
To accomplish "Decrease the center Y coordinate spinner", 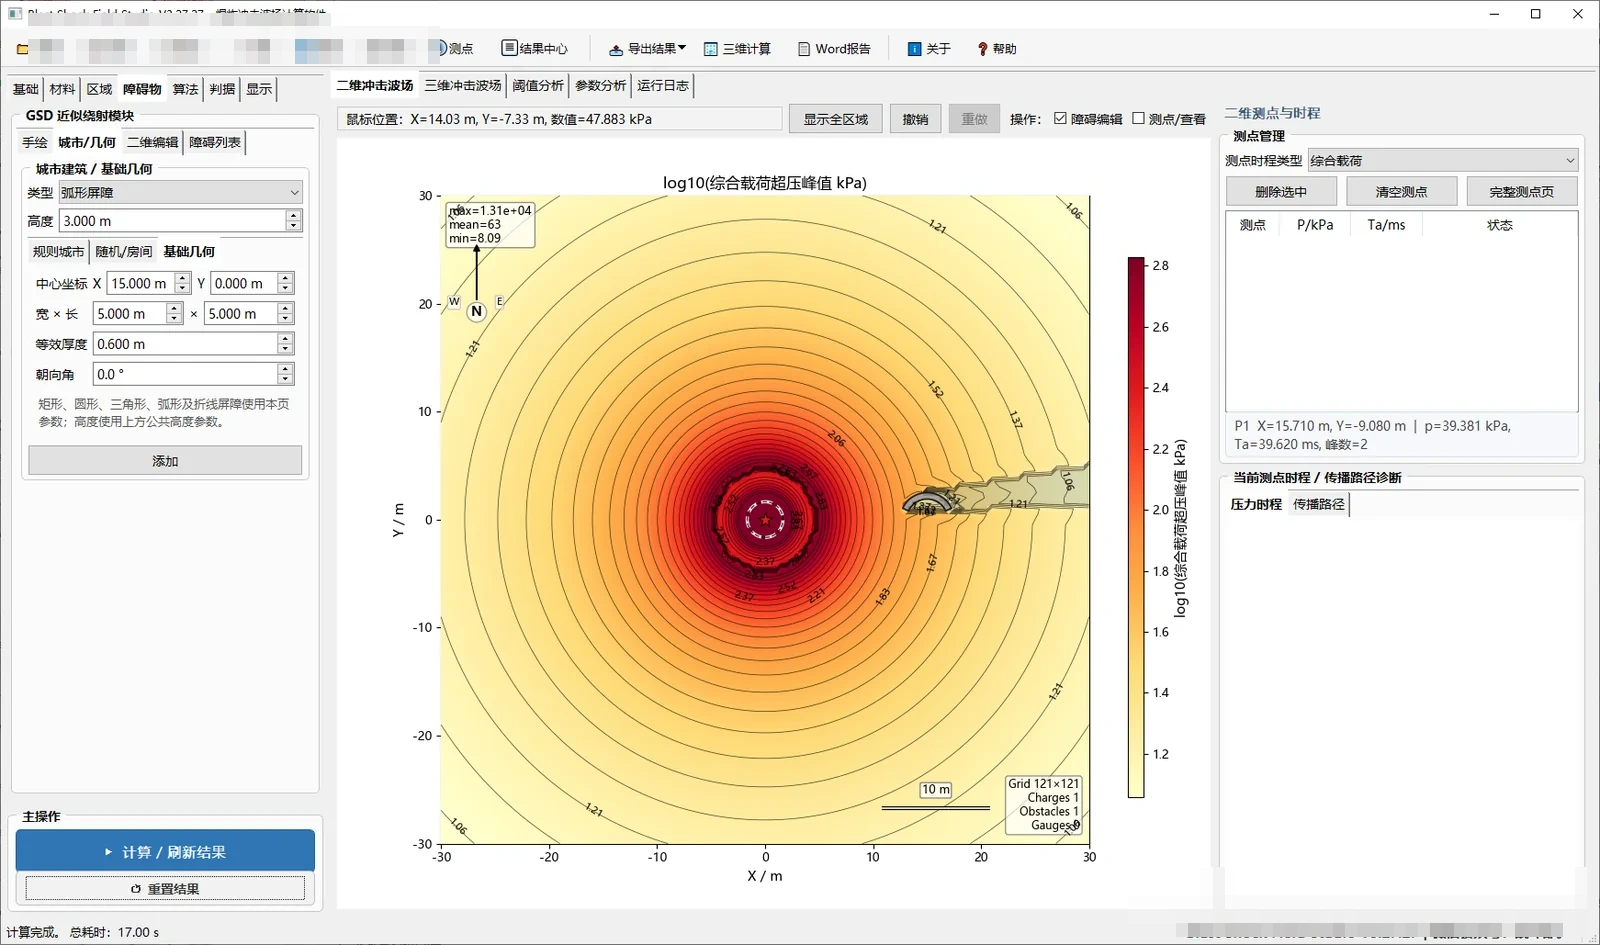I will [285, 289].
